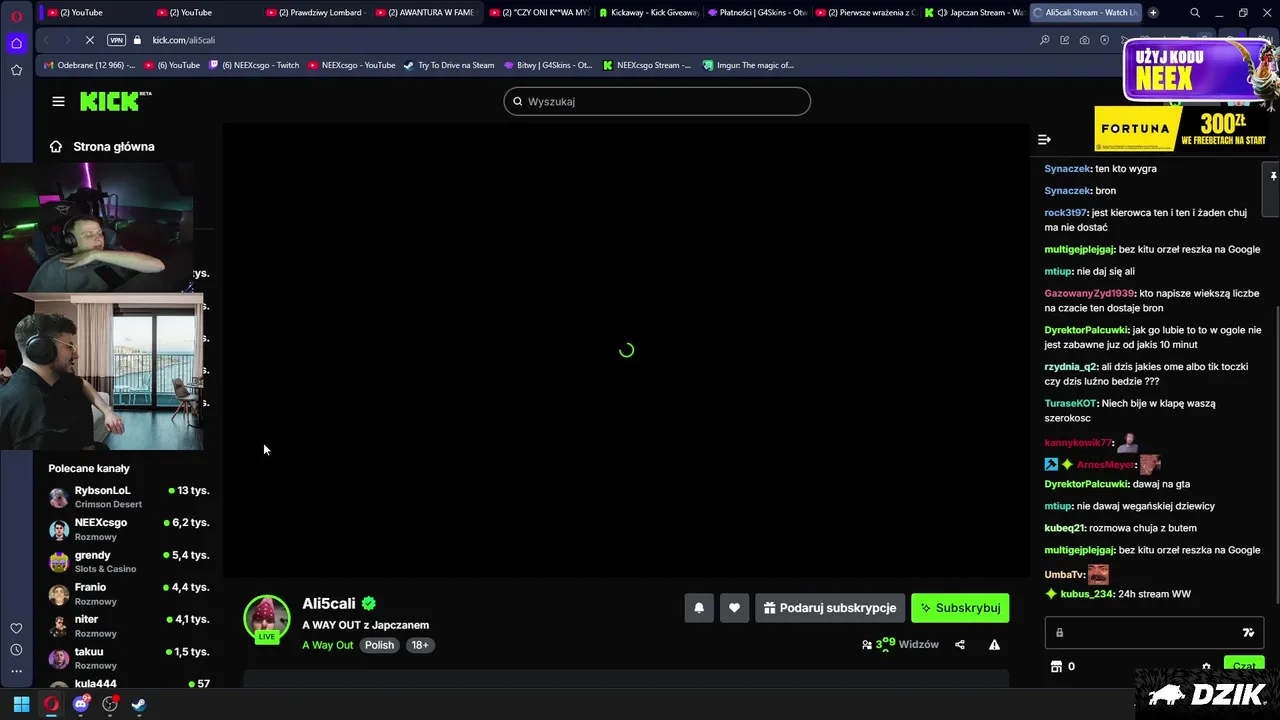Open the Kick hamburger menu
This screenshot has width=1280, height=720.
click(58, 101)
